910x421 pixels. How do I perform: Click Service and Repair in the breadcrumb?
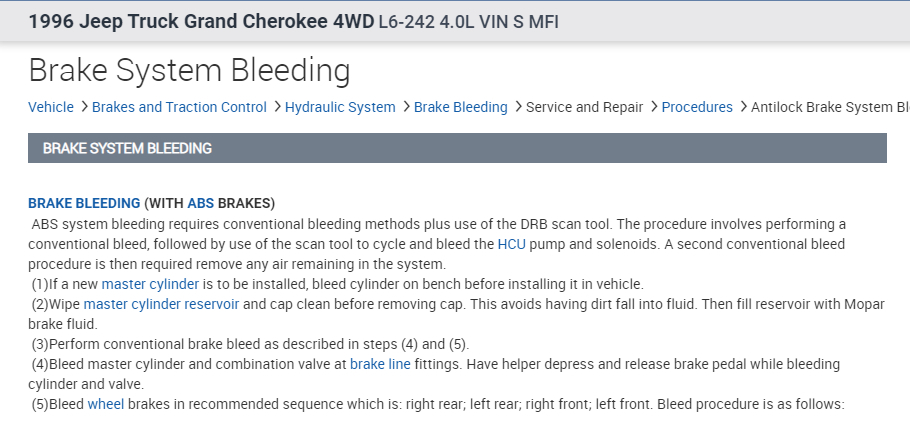pos(584,107)
